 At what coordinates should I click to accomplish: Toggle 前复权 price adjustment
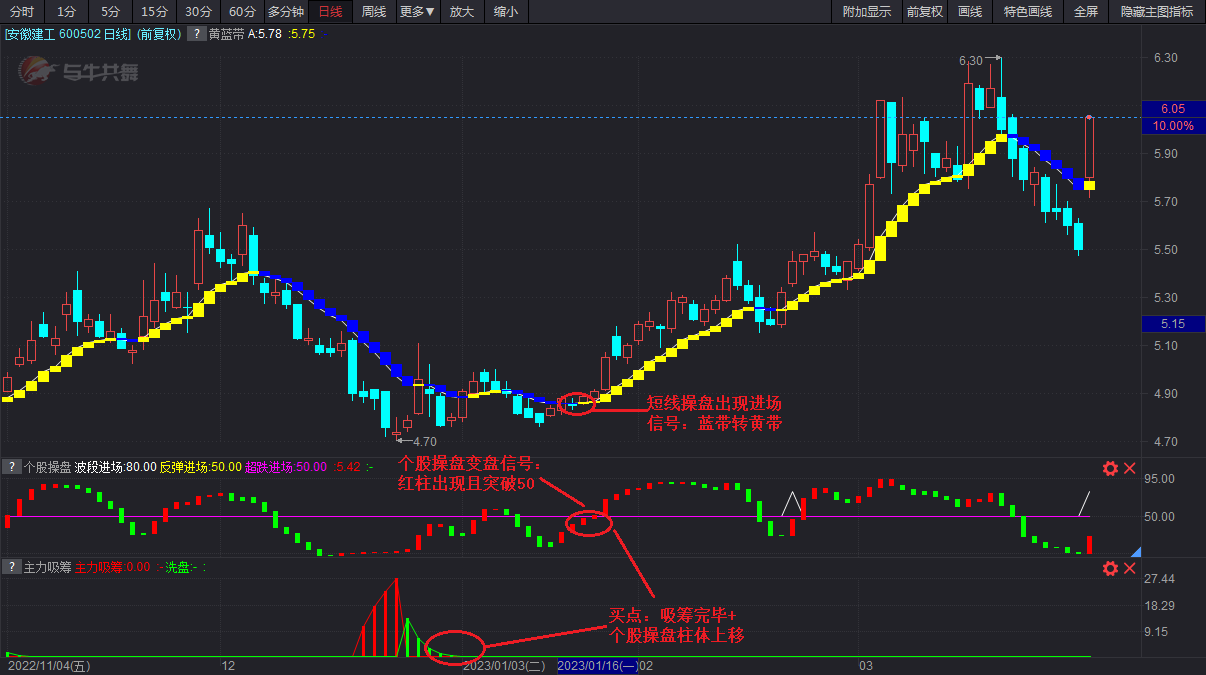pyautogui.click(x=925, y=12)
